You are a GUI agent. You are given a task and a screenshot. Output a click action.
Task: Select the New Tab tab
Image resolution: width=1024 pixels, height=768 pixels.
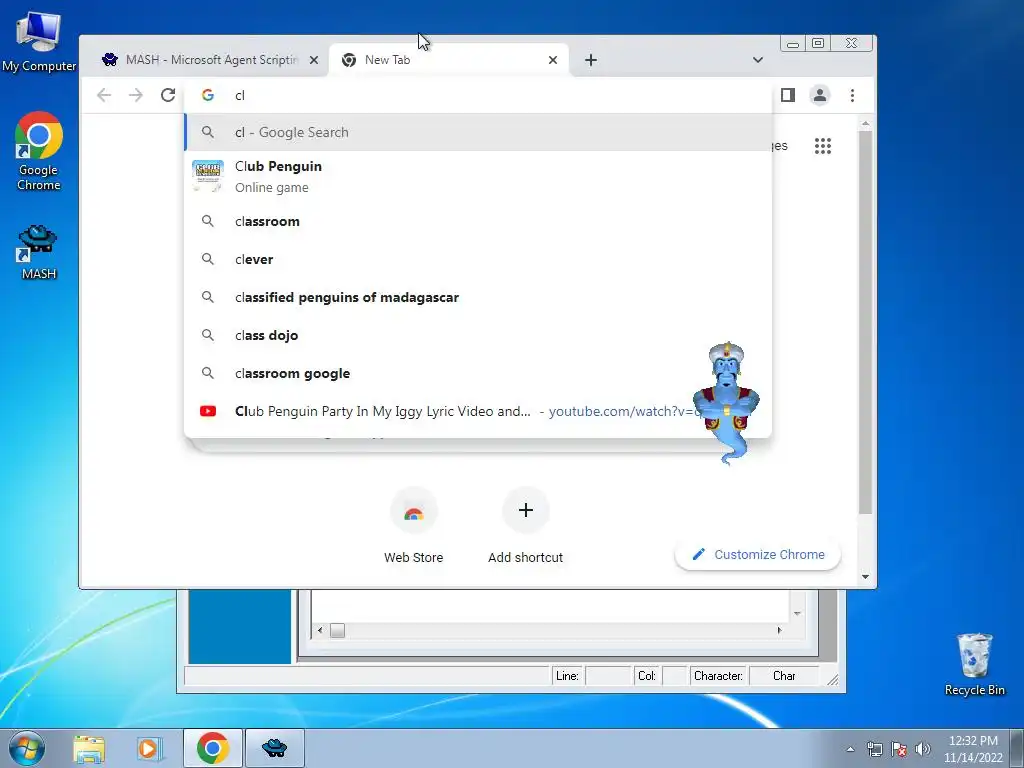pyautogui.click(x=449, y=60)
